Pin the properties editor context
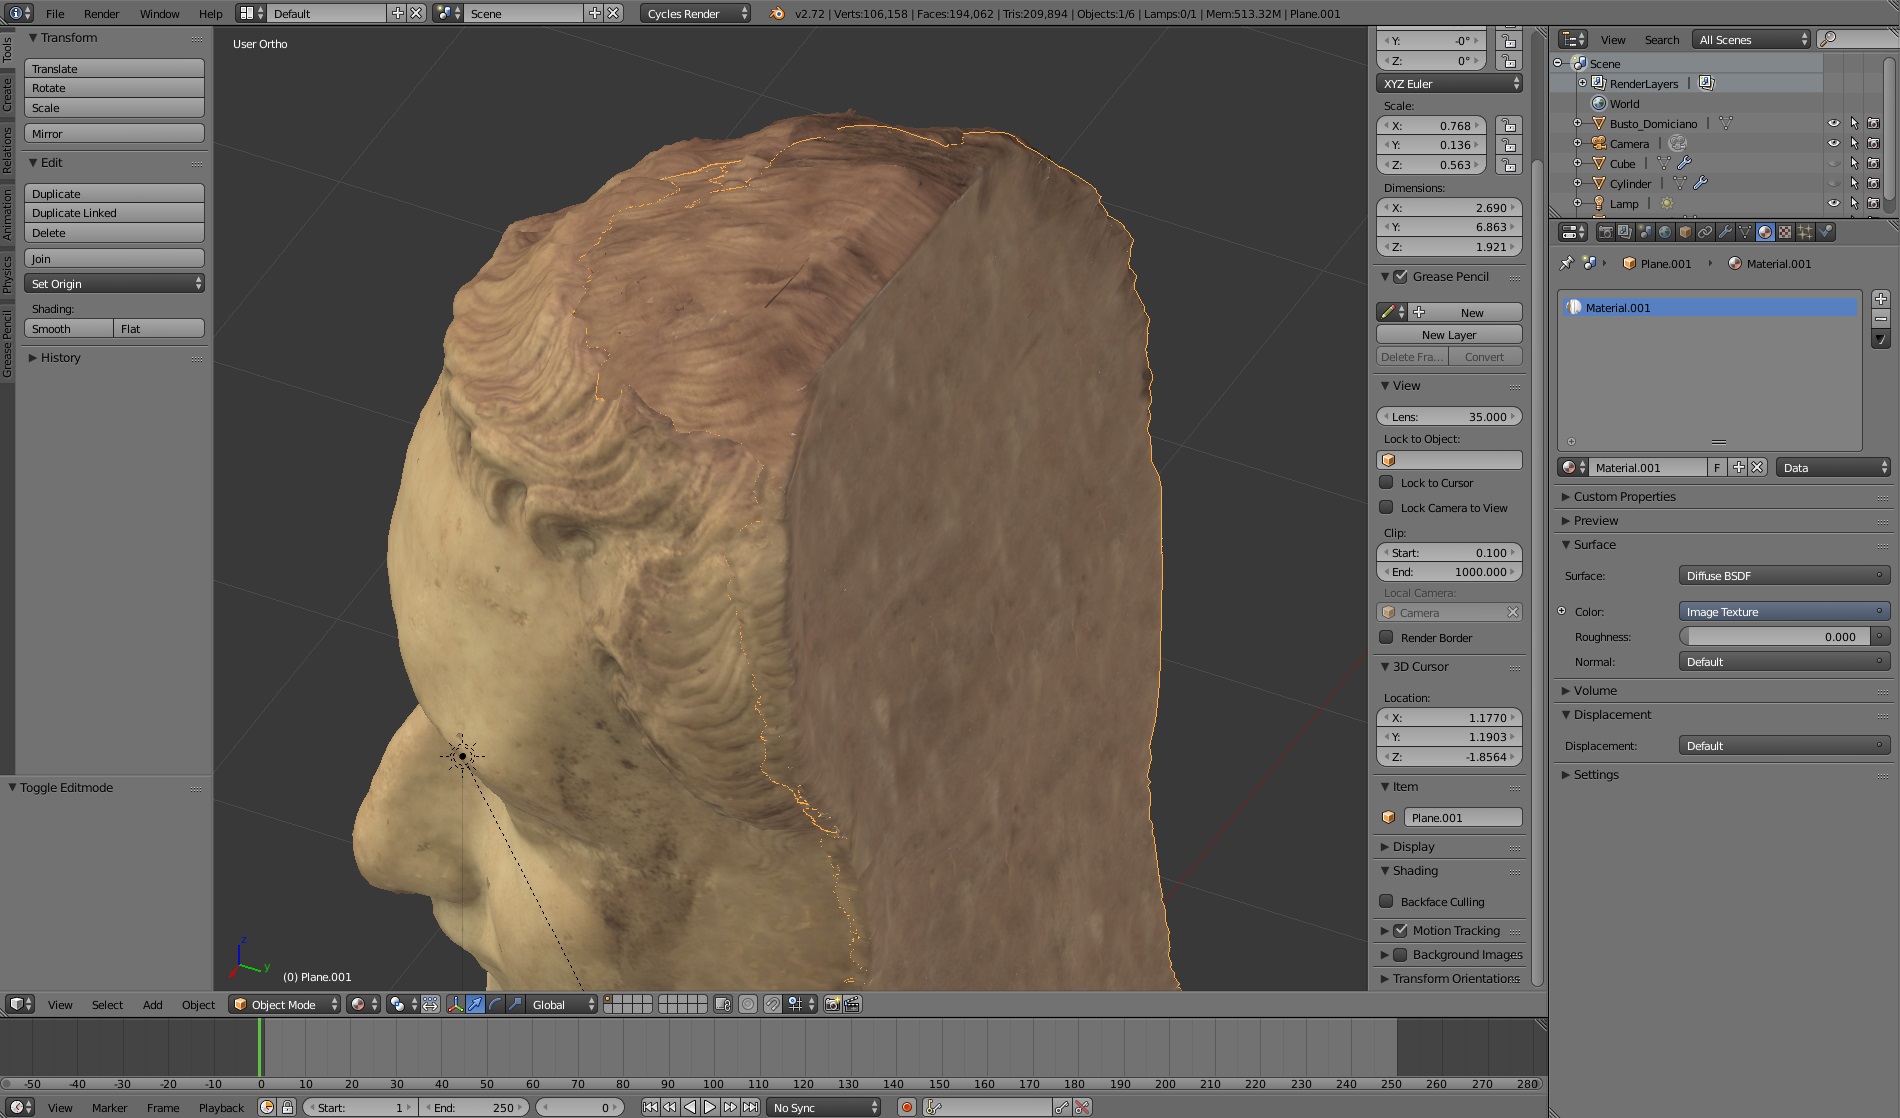Screen dimensions: 1900x1118 [x=1566, y=263]
